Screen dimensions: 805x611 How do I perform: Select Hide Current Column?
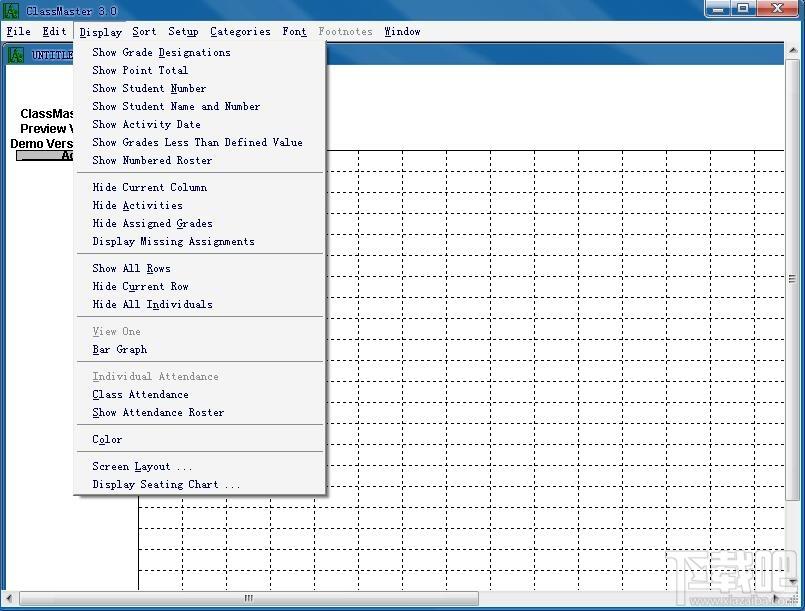pyautogui.click(x=200, y=187)
